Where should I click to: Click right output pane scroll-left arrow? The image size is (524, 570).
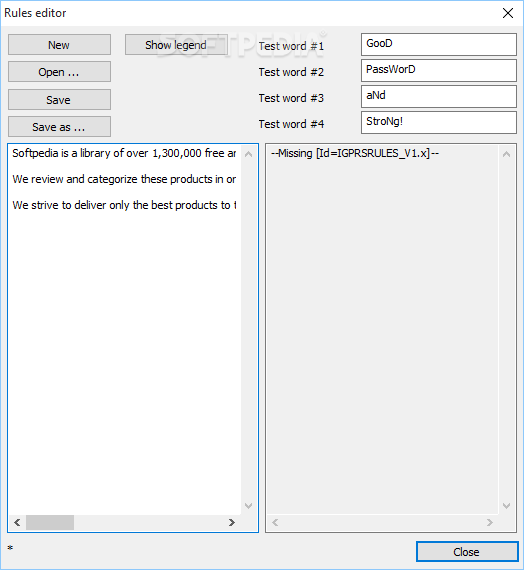tap(275, 522)
